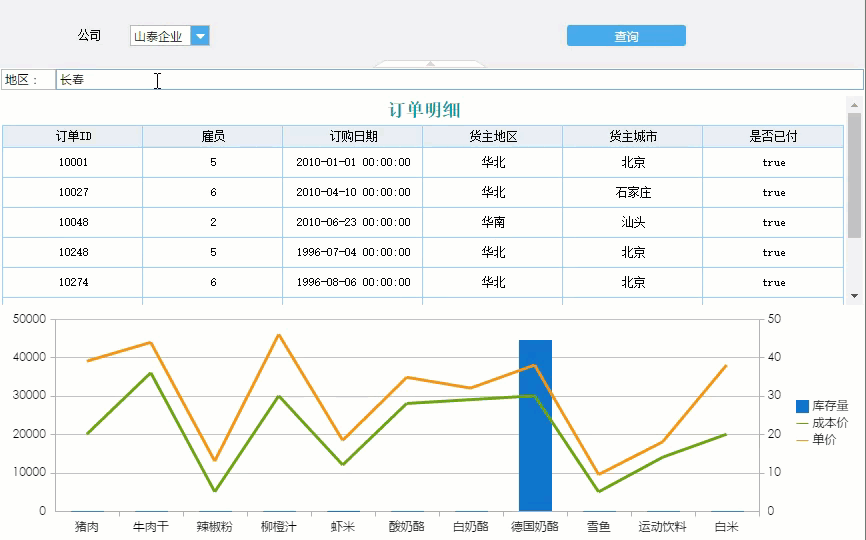Click the 猪肉 axis label
Screen dimensions: 866x540
coord(87,527)
